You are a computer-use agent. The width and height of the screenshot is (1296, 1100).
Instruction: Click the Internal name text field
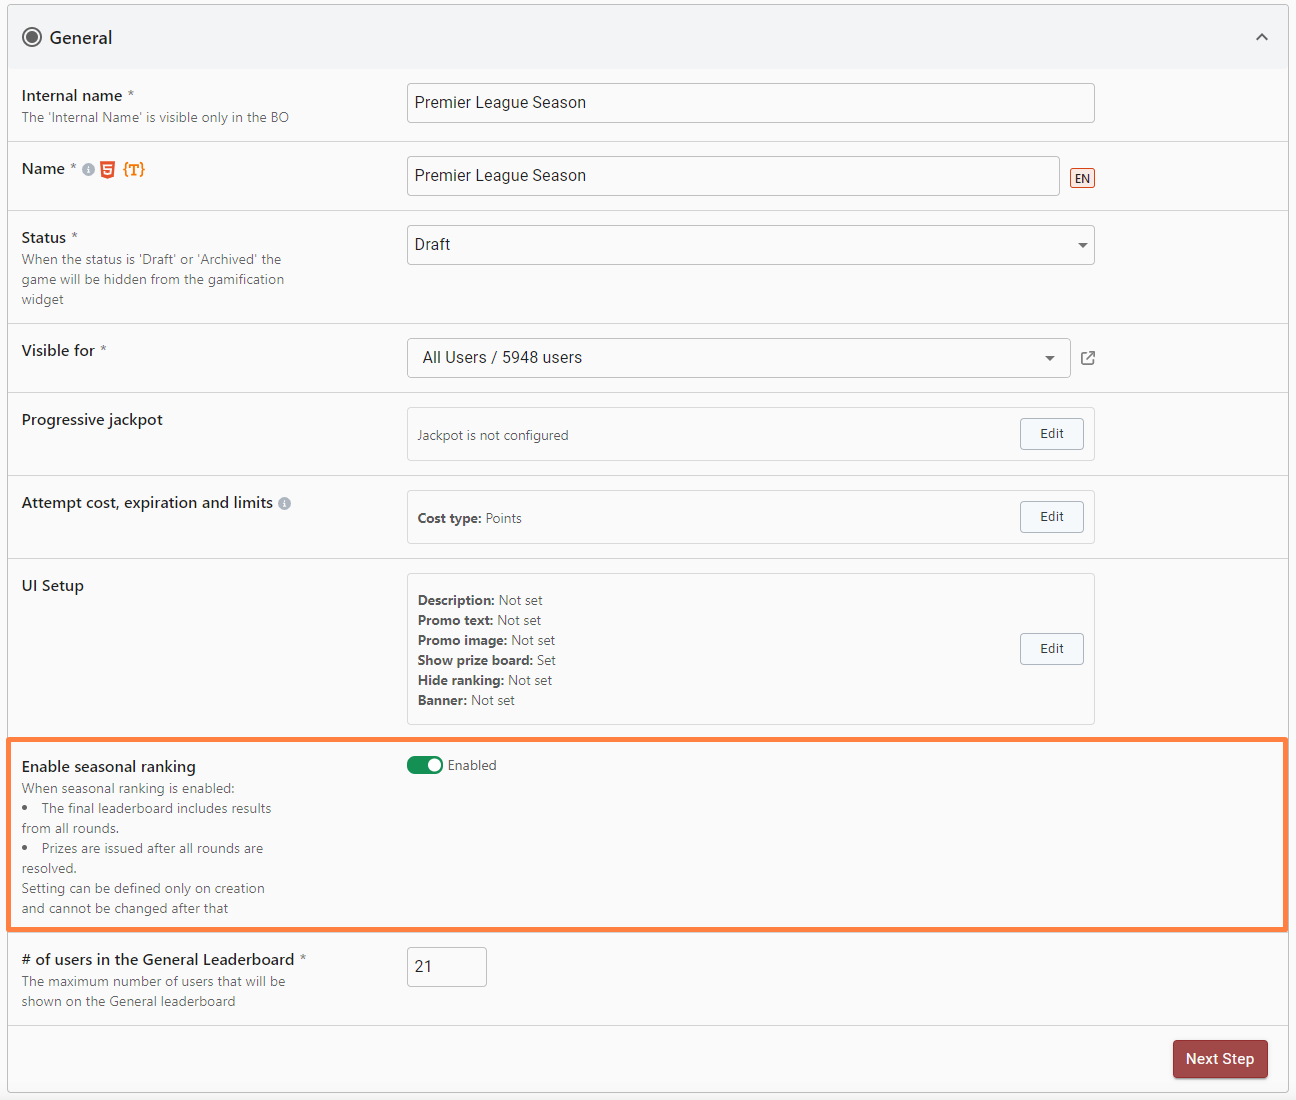pyautogui.click(x=750, y=103)
